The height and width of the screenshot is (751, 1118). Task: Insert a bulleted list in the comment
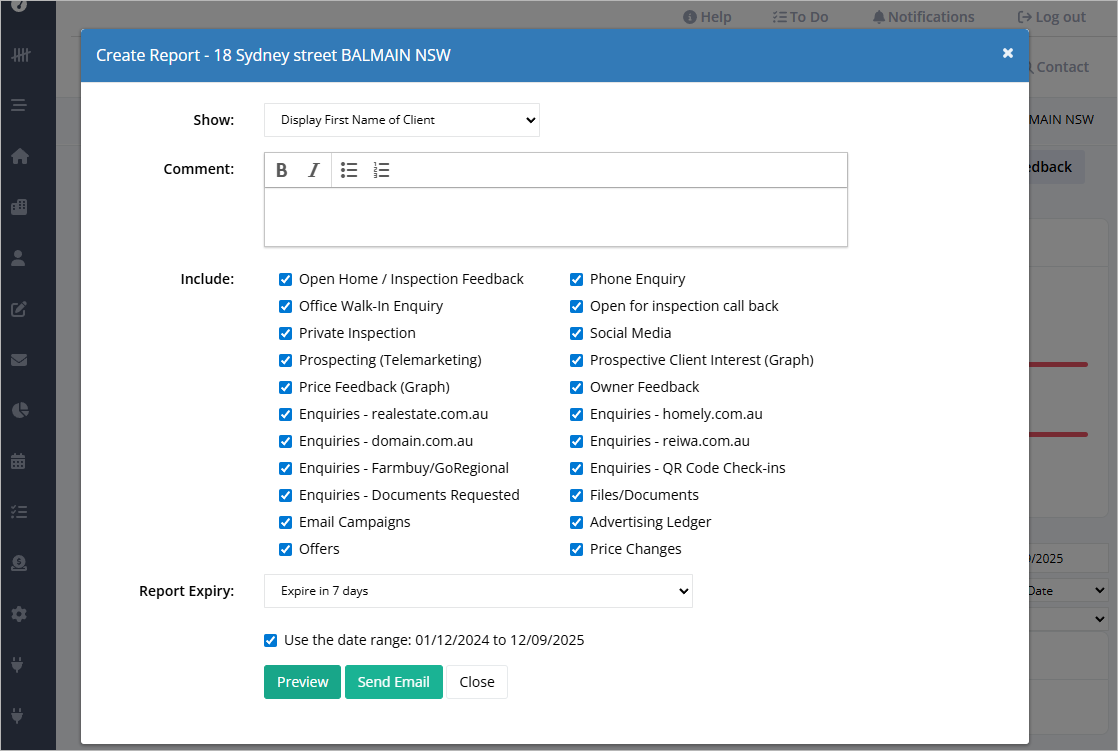[x=349, y=170]
